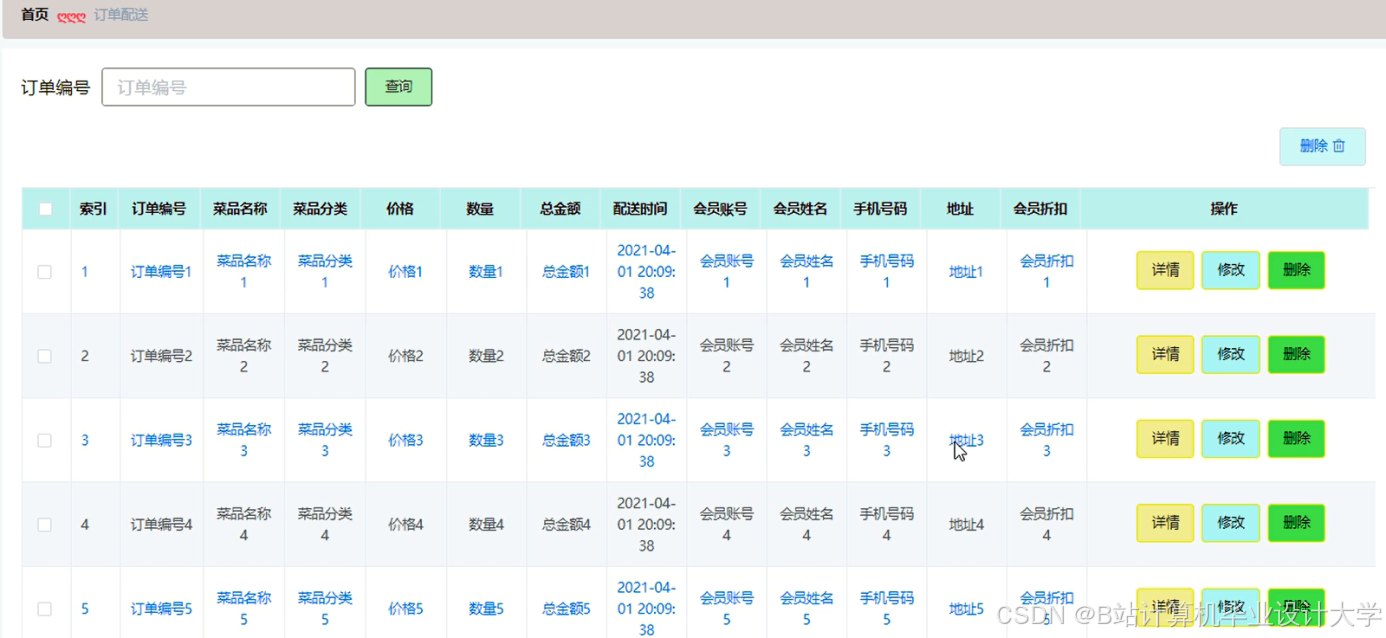
Task: Click the 订单编号 column header
Action: point(159,209)
